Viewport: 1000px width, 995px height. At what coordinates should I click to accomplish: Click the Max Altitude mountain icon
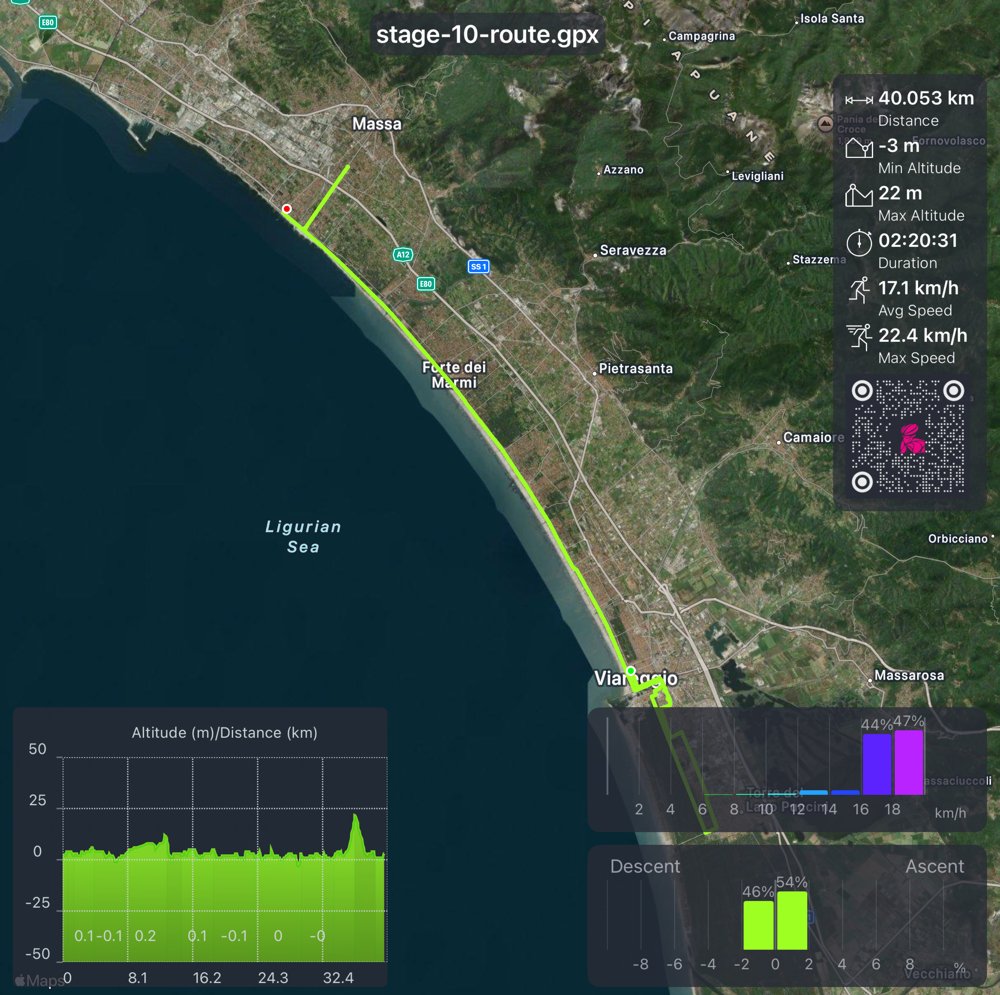point(859,195)
